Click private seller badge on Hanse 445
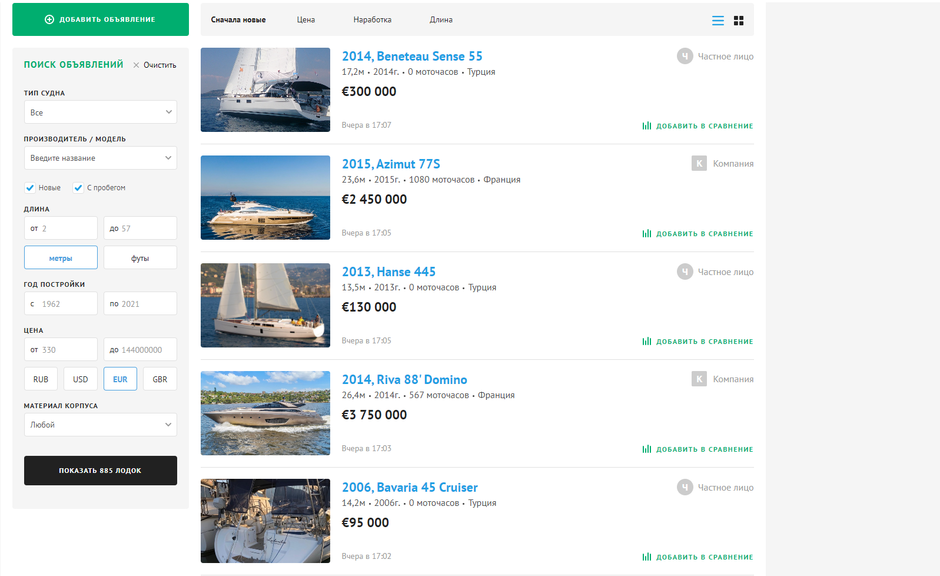This screenshot has width=940, height=576. click(685, 271)
